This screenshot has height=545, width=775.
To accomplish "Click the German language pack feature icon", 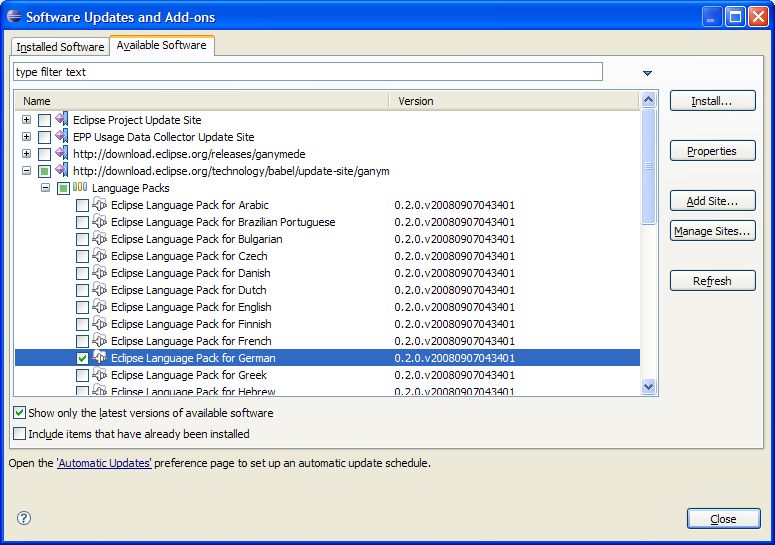I will pos(100,357).
